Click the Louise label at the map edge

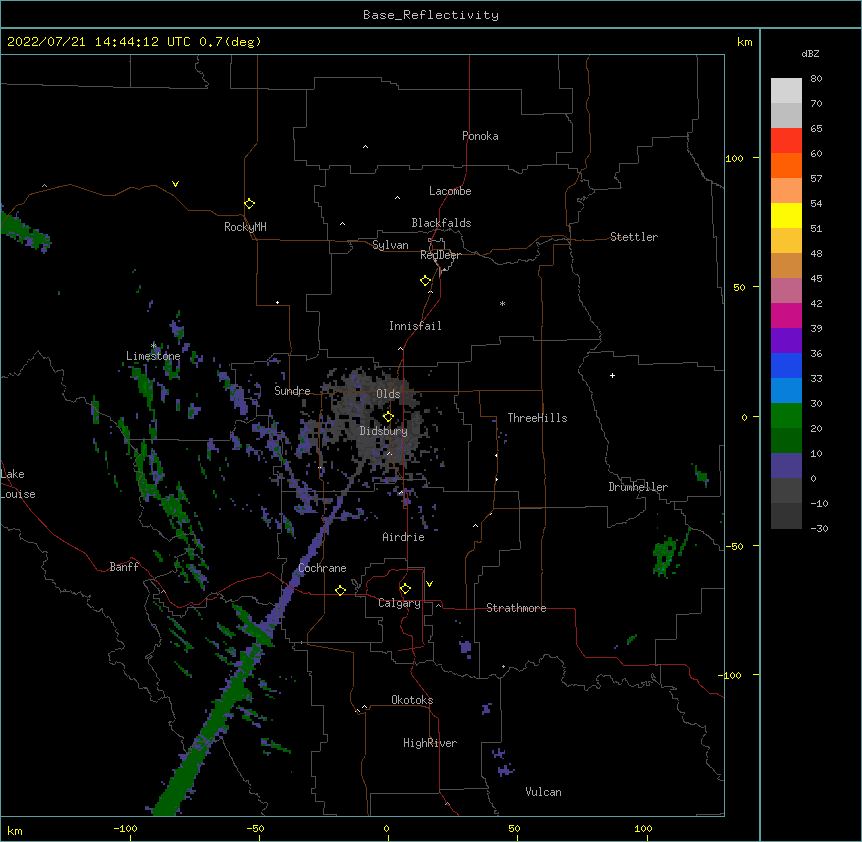pos(18,494)
